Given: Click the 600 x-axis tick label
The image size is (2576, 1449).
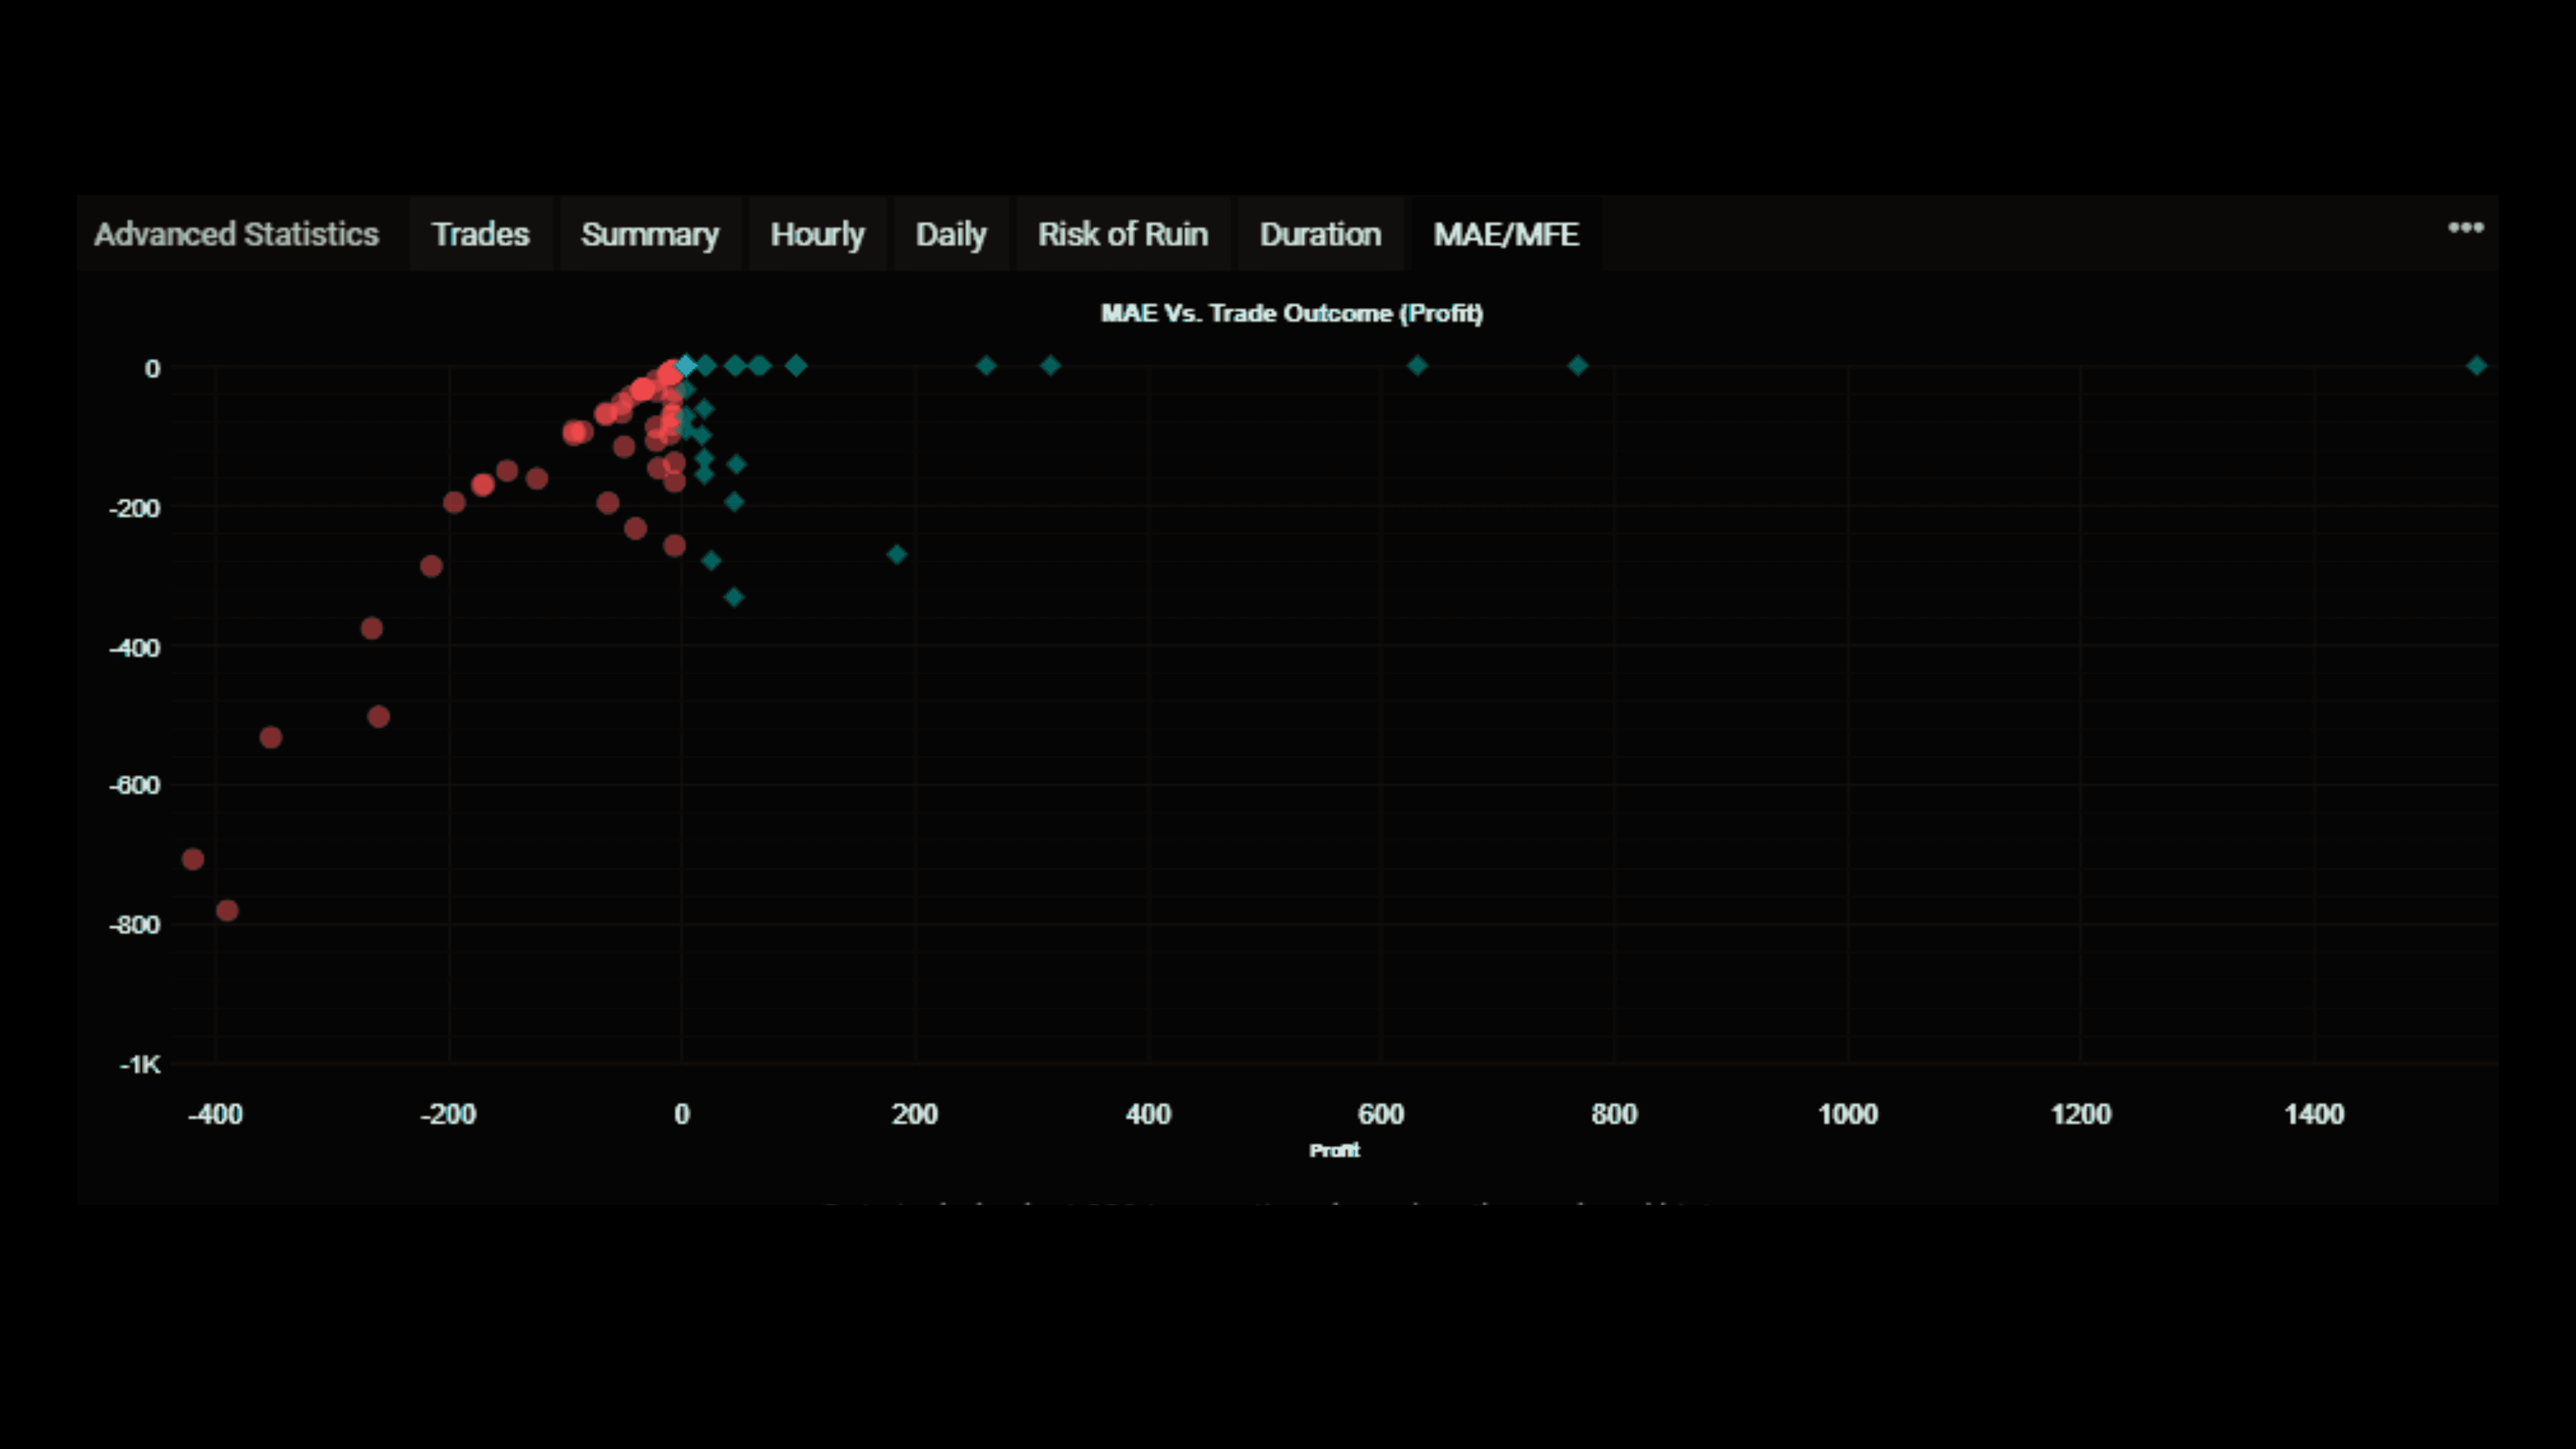Looking at the screenshot, I should coord(1381,1114).
